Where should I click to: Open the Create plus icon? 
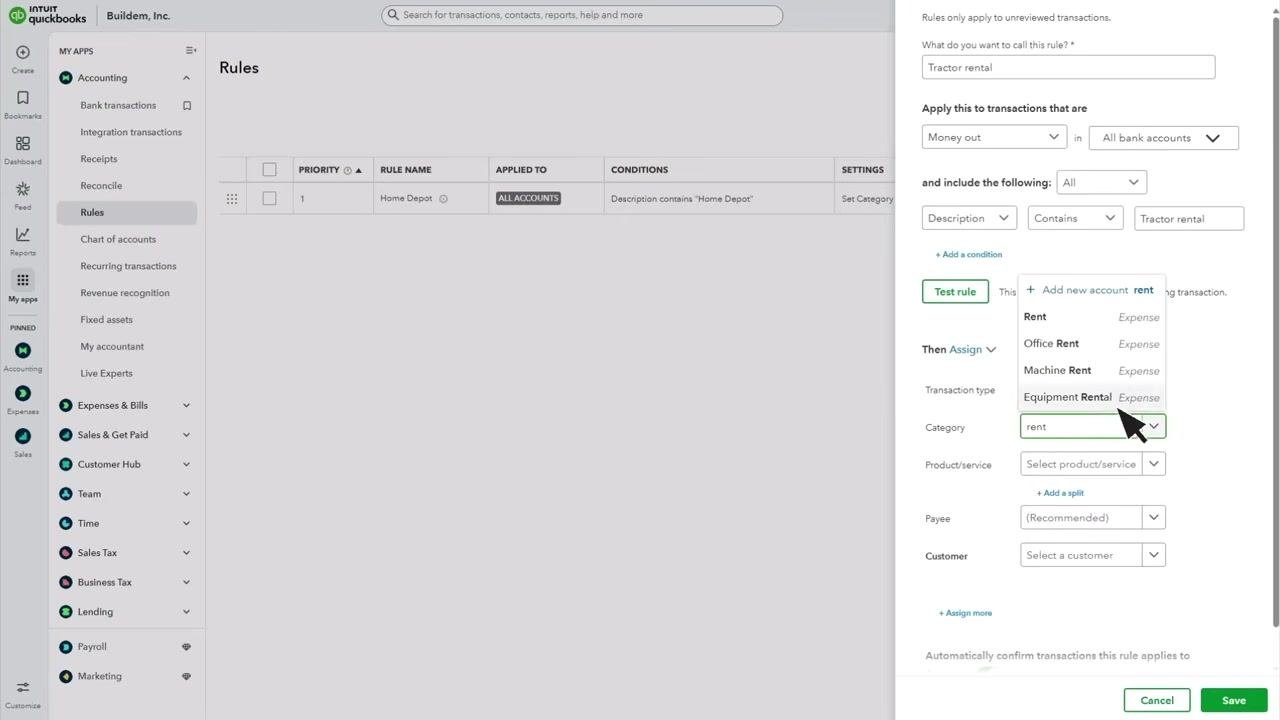23,52
